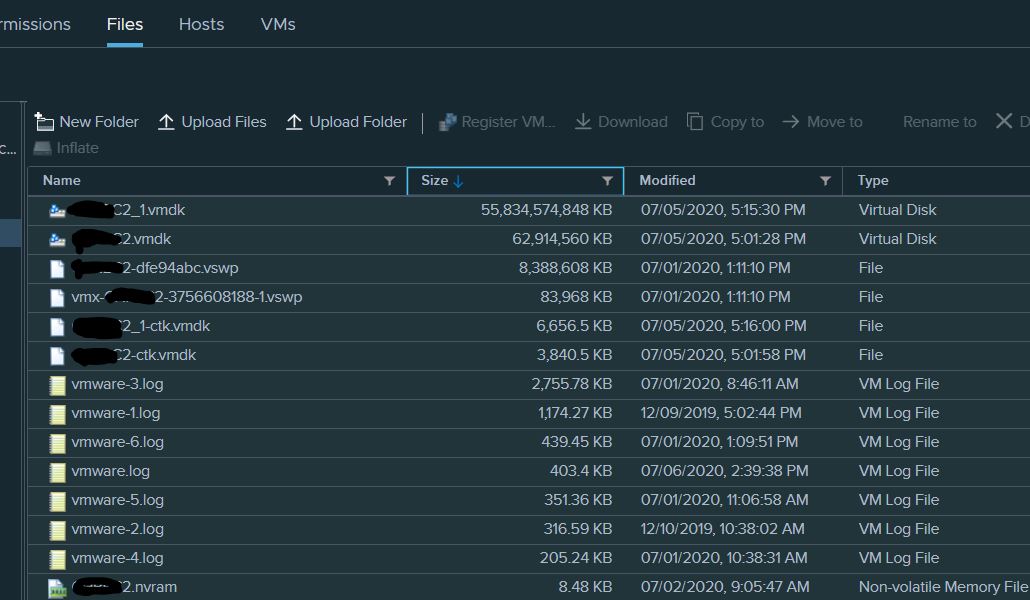Click the Move to icon

pyautogui.click(x=789, y=121)
